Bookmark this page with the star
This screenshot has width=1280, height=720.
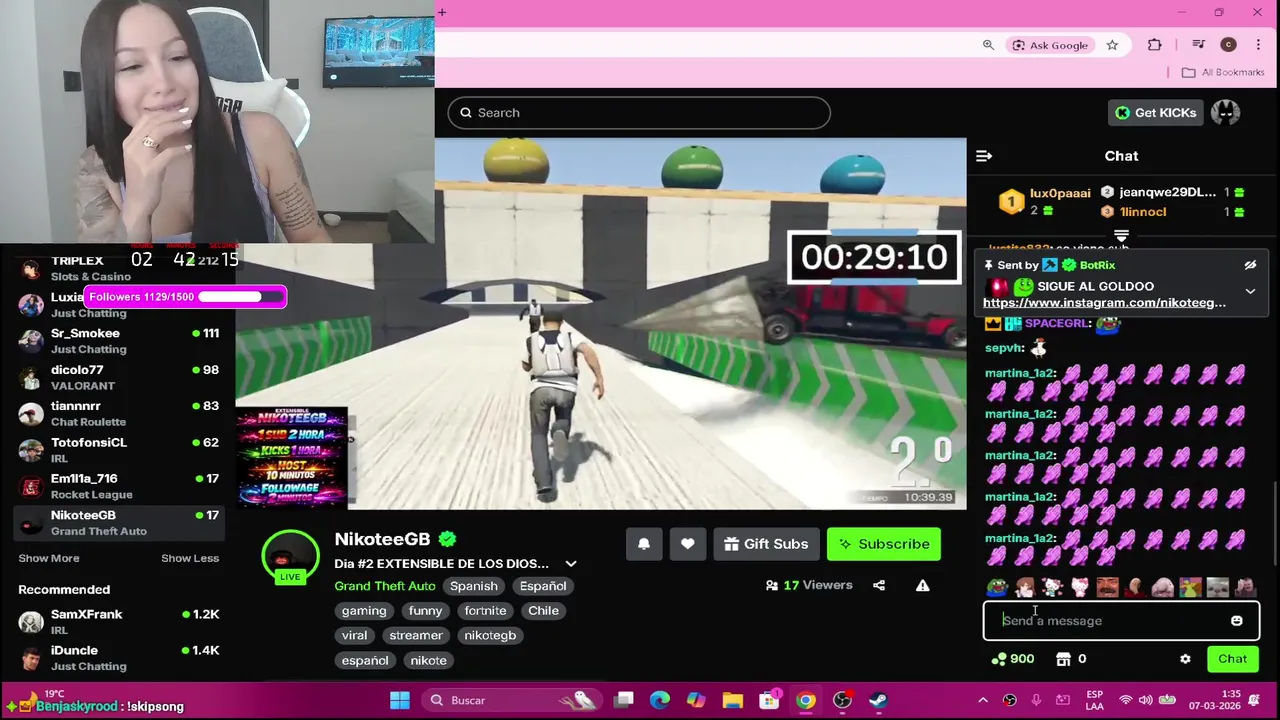(x=1112, y=45)
